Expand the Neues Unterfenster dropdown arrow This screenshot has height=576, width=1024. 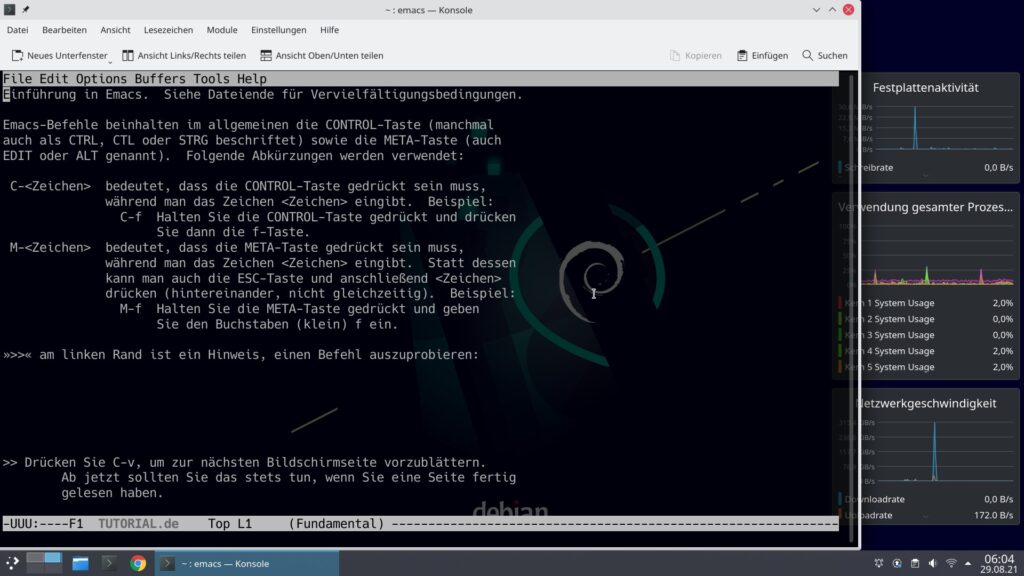(110, 61)
